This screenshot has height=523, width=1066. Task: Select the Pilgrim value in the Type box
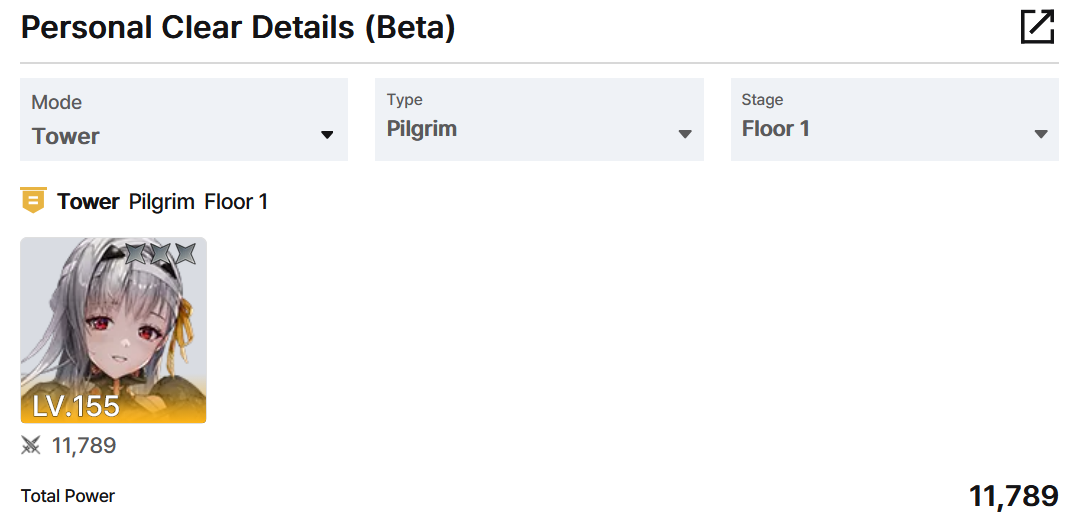tap(422, 129)
